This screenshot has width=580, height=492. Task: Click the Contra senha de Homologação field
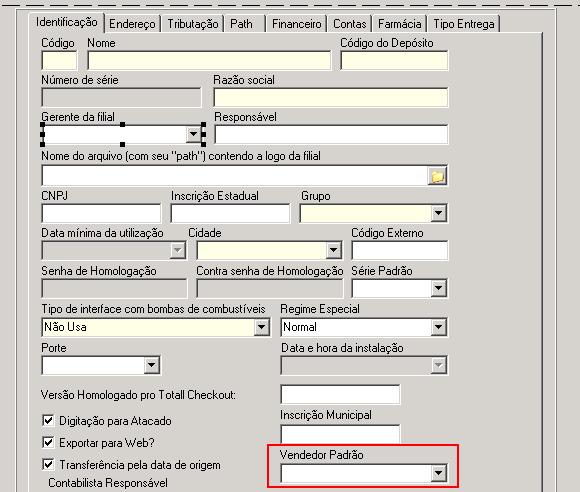[270, 288]
